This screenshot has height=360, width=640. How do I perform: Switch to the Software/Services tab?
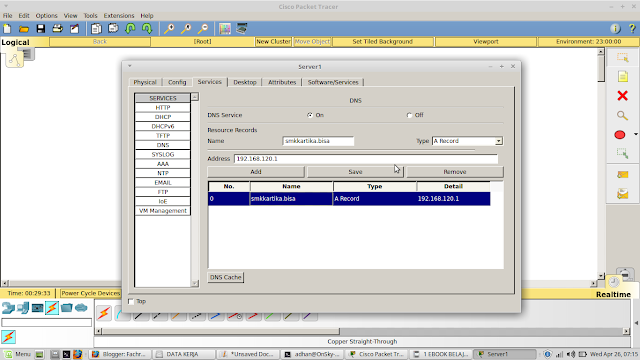333,82
